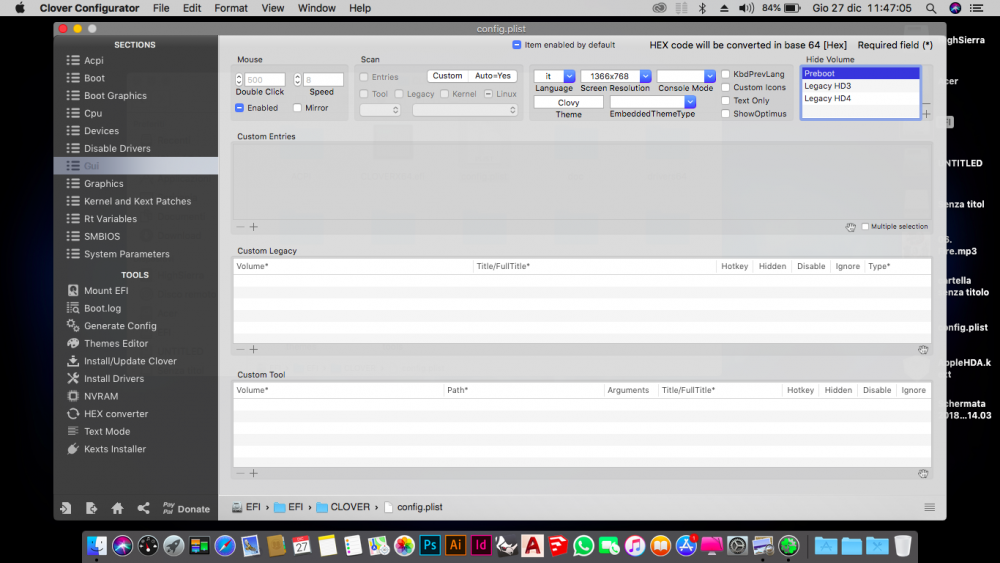Select Disable Drivers section
This screenshot has width=1000, height=563.
(x=117, y=148)
